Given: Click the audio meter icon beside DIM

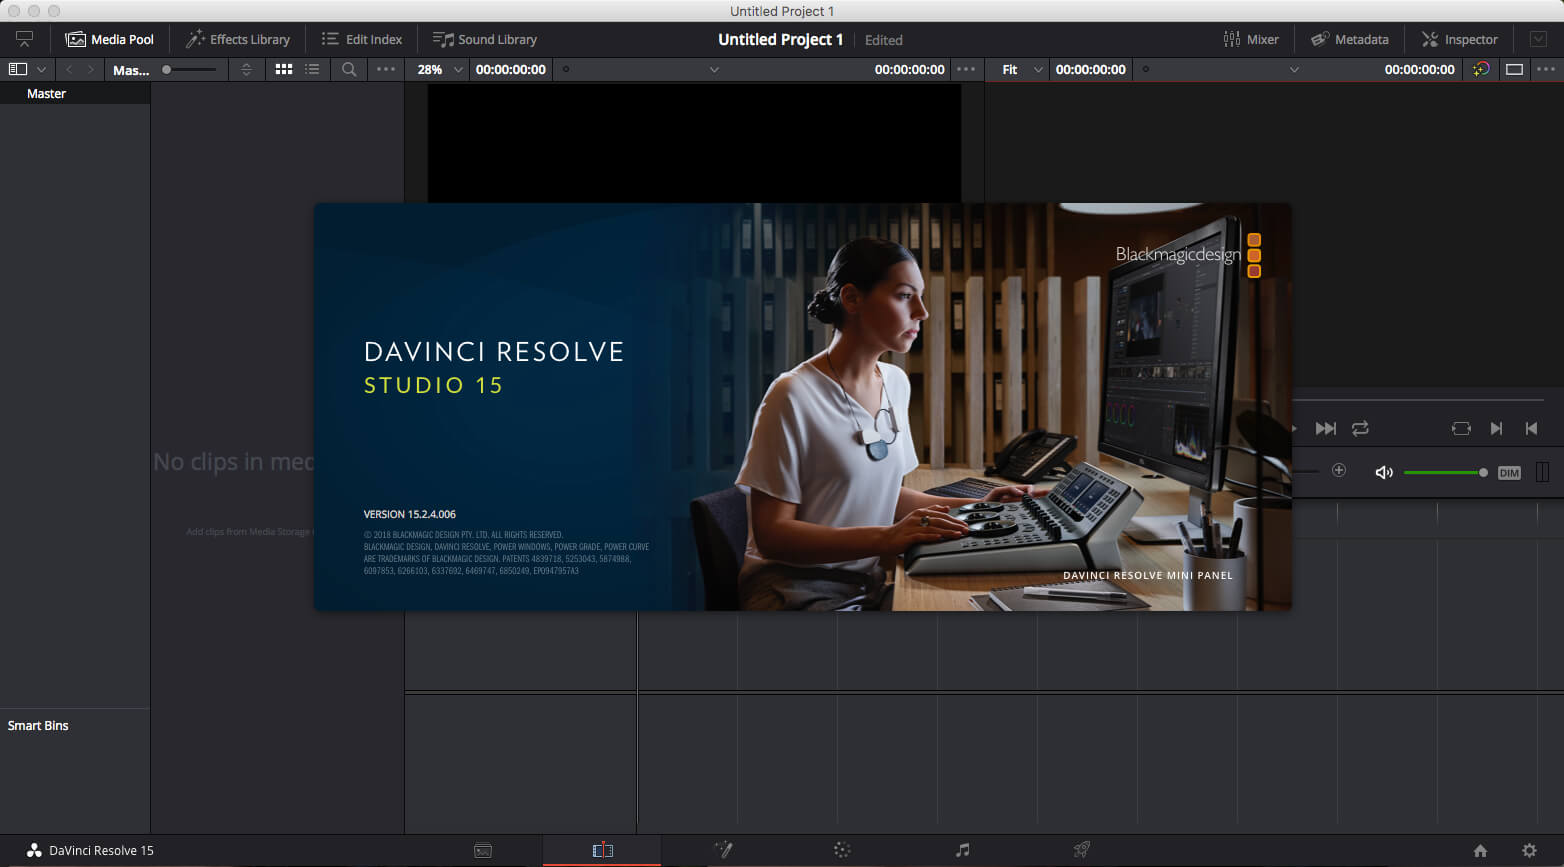Looking at the screenshot, I should tap(1542, 472).
